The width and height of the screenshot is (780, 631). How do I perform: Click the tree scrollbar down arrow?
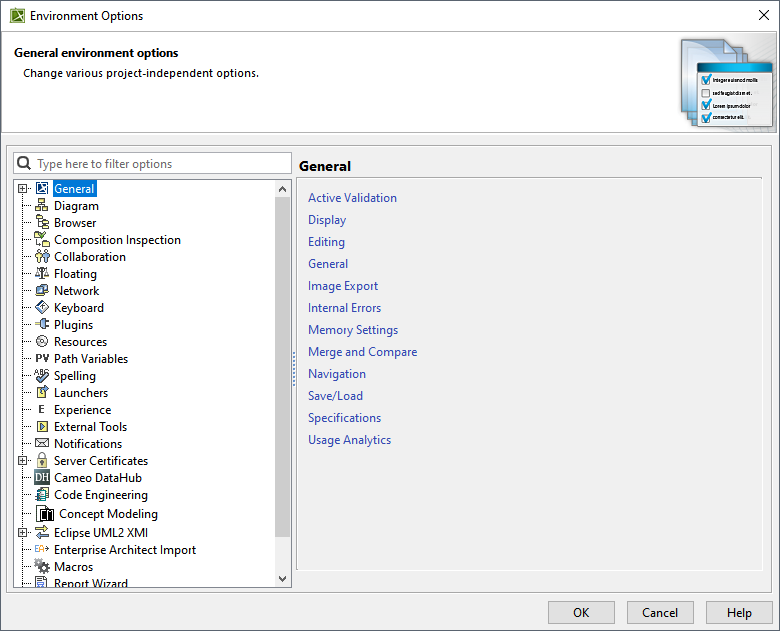282,578
